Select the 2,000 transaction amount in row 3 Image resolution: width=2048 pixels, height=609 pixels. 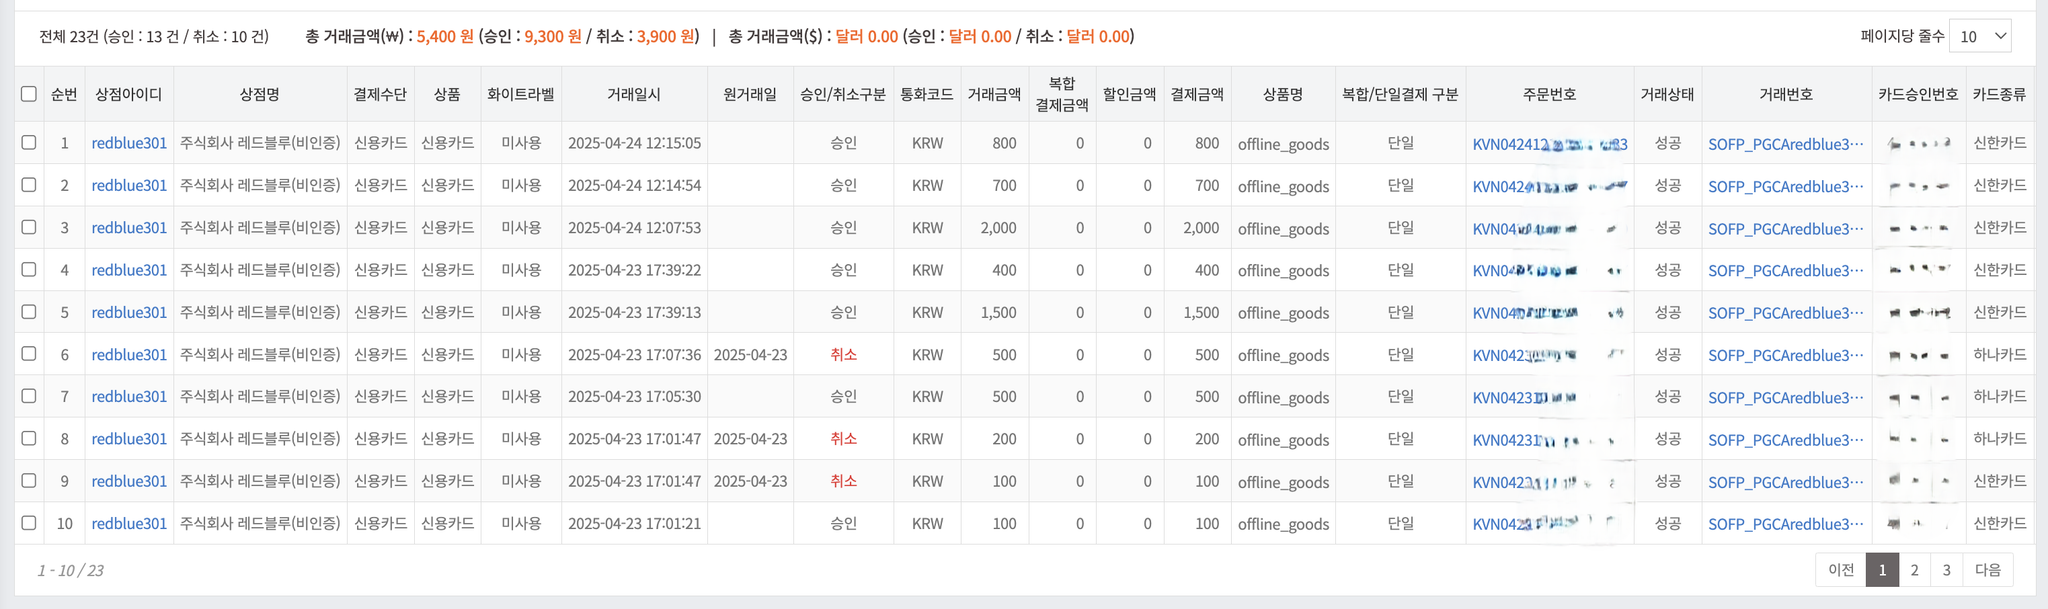coord(998,228)
